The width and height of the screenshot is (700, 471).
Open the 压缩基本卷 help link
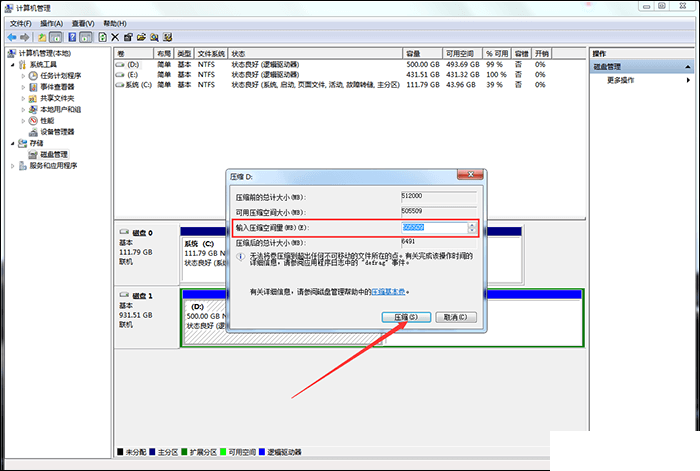388,292
